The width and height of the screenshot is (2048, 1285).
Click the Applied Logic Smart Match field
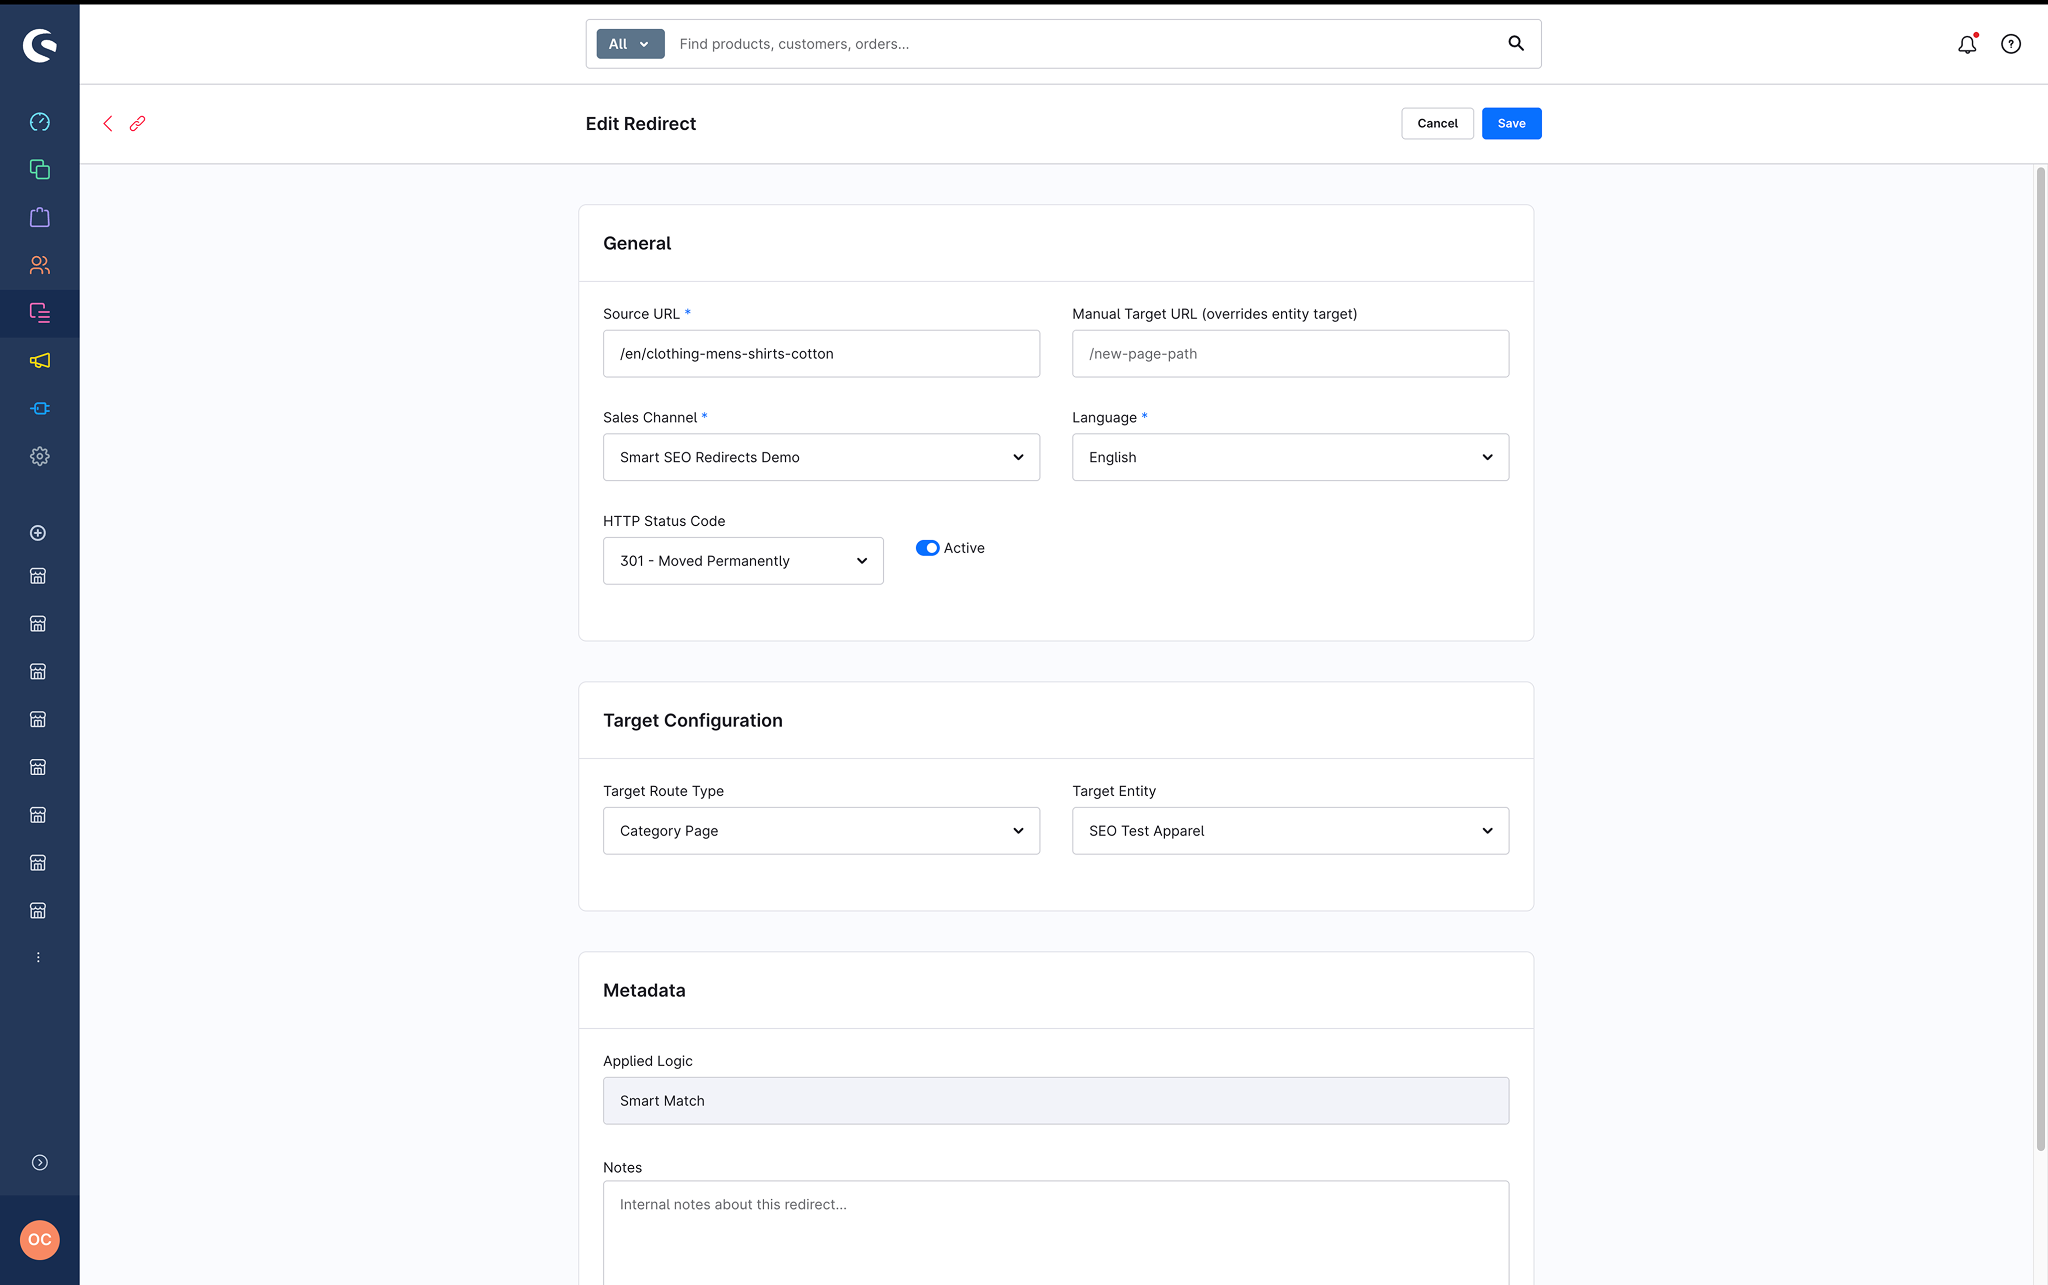tap(1056, 1101)
